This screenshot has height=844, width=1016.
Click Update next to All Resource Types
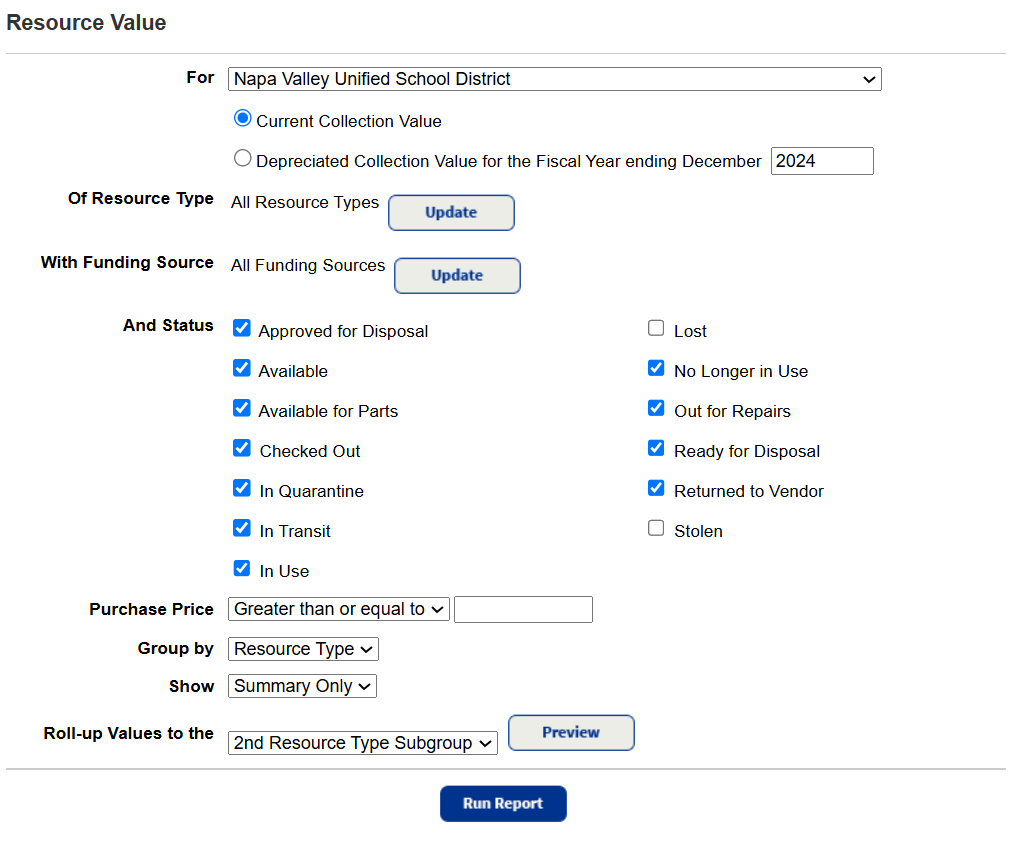[451, 212]
